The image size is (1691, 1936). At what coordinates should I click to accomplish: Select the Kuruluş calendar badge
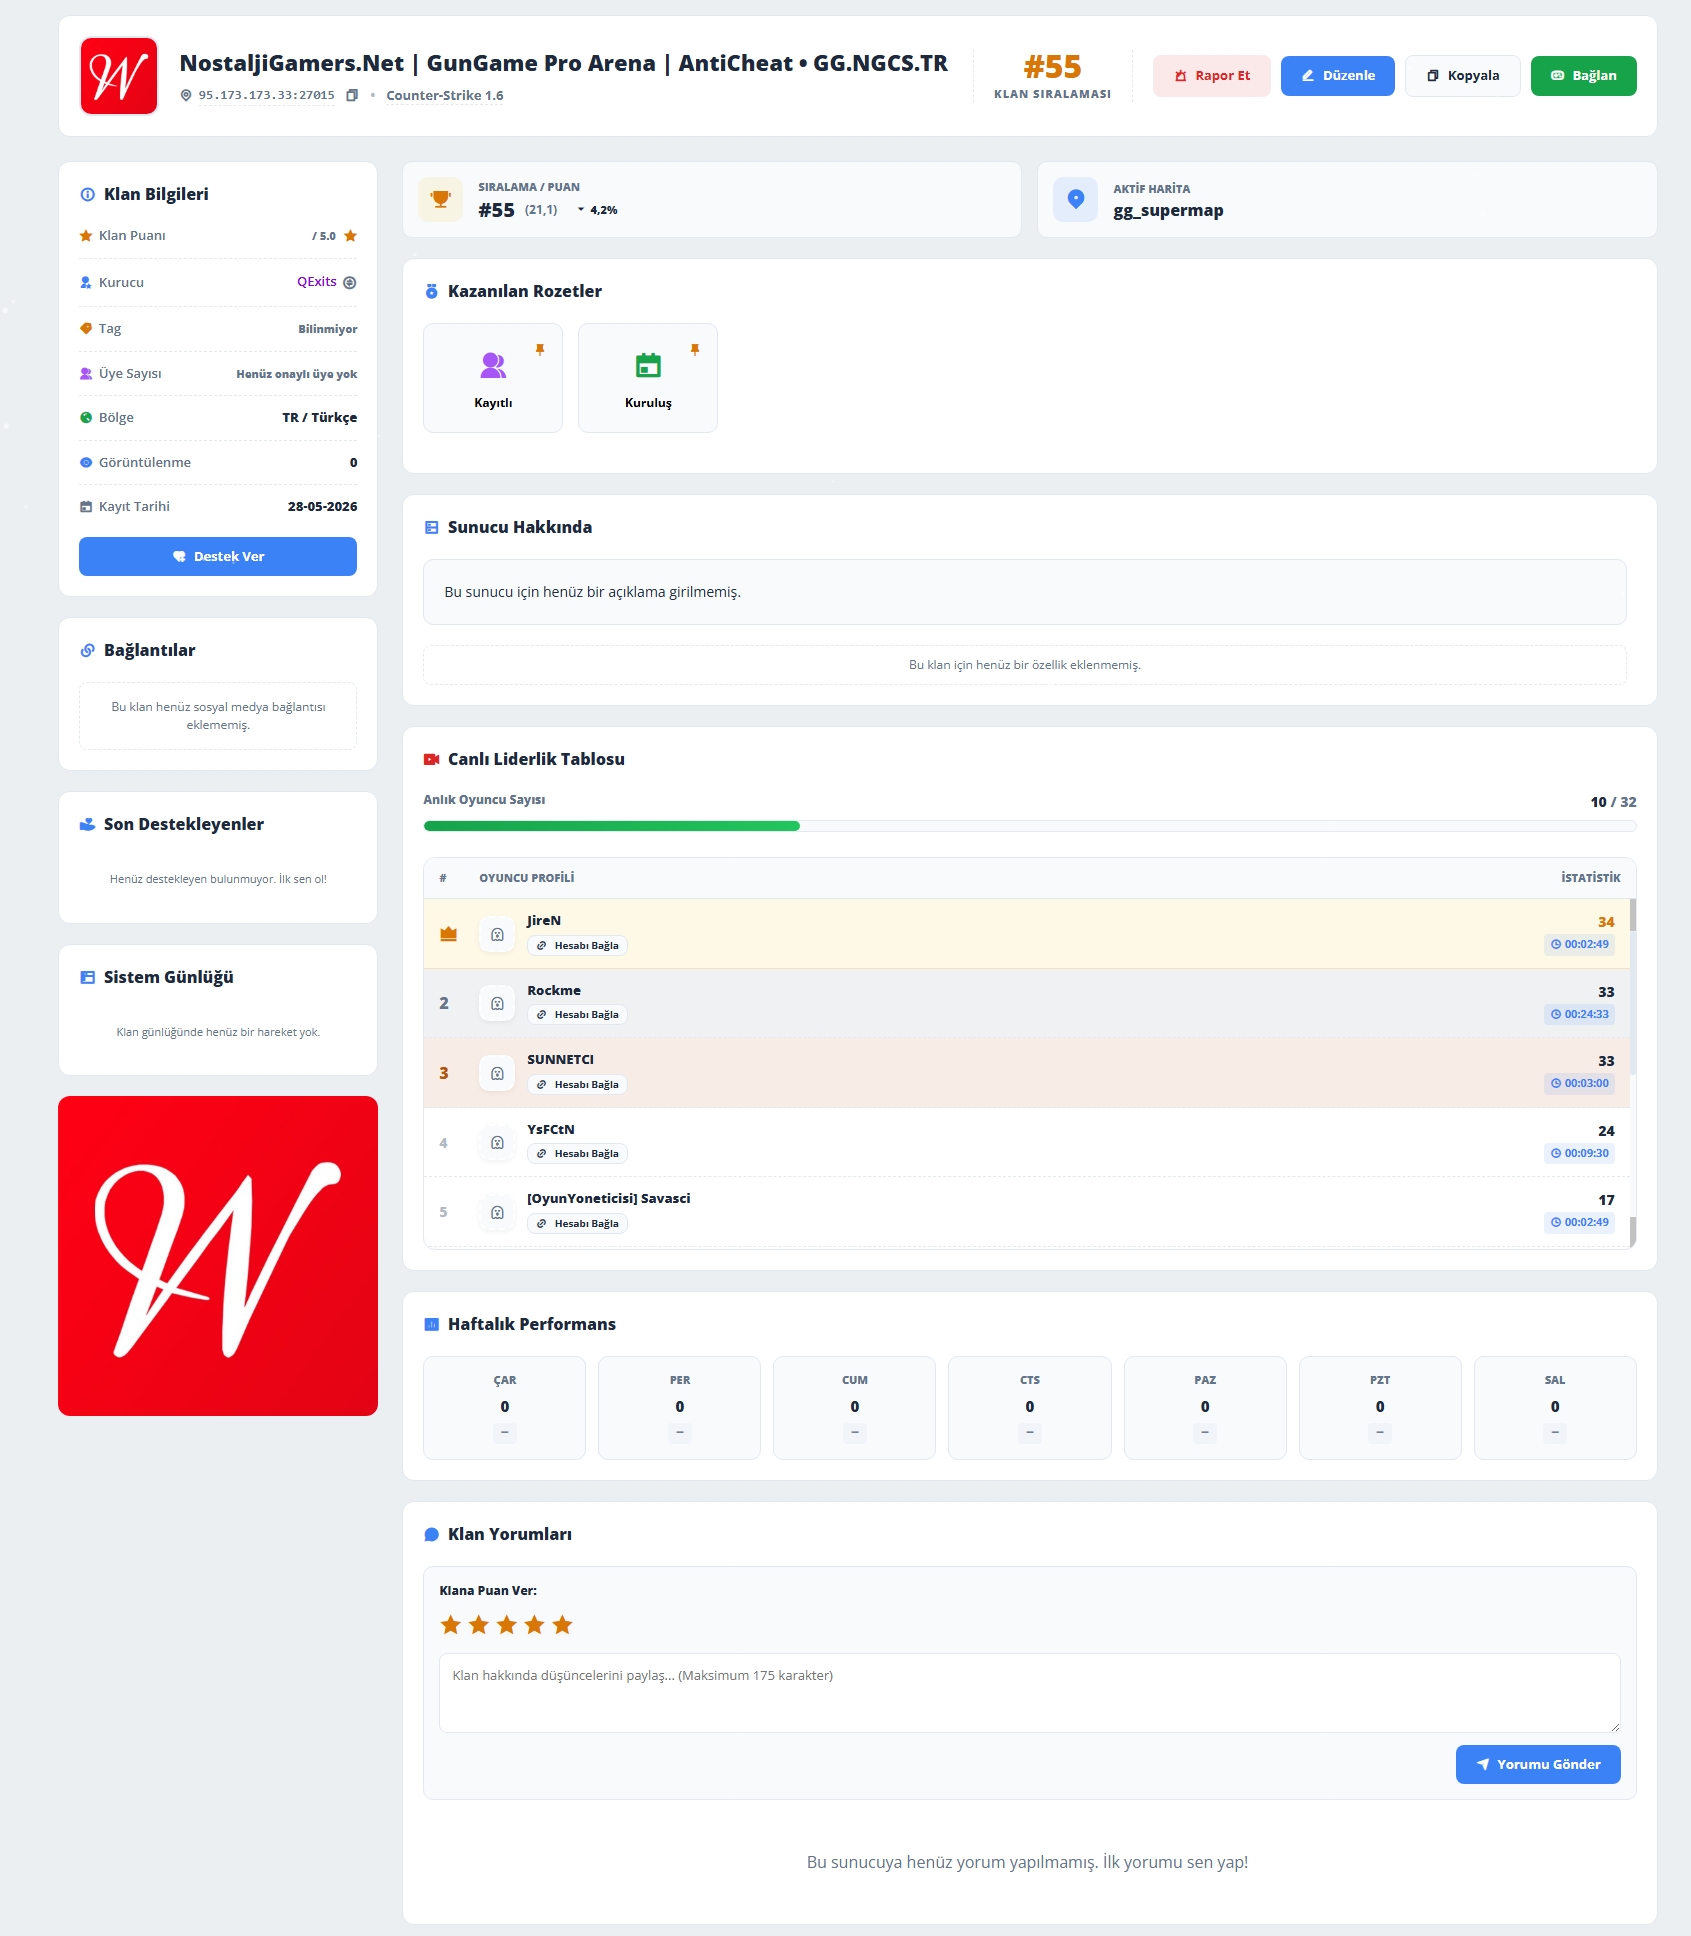click(648, 378)
